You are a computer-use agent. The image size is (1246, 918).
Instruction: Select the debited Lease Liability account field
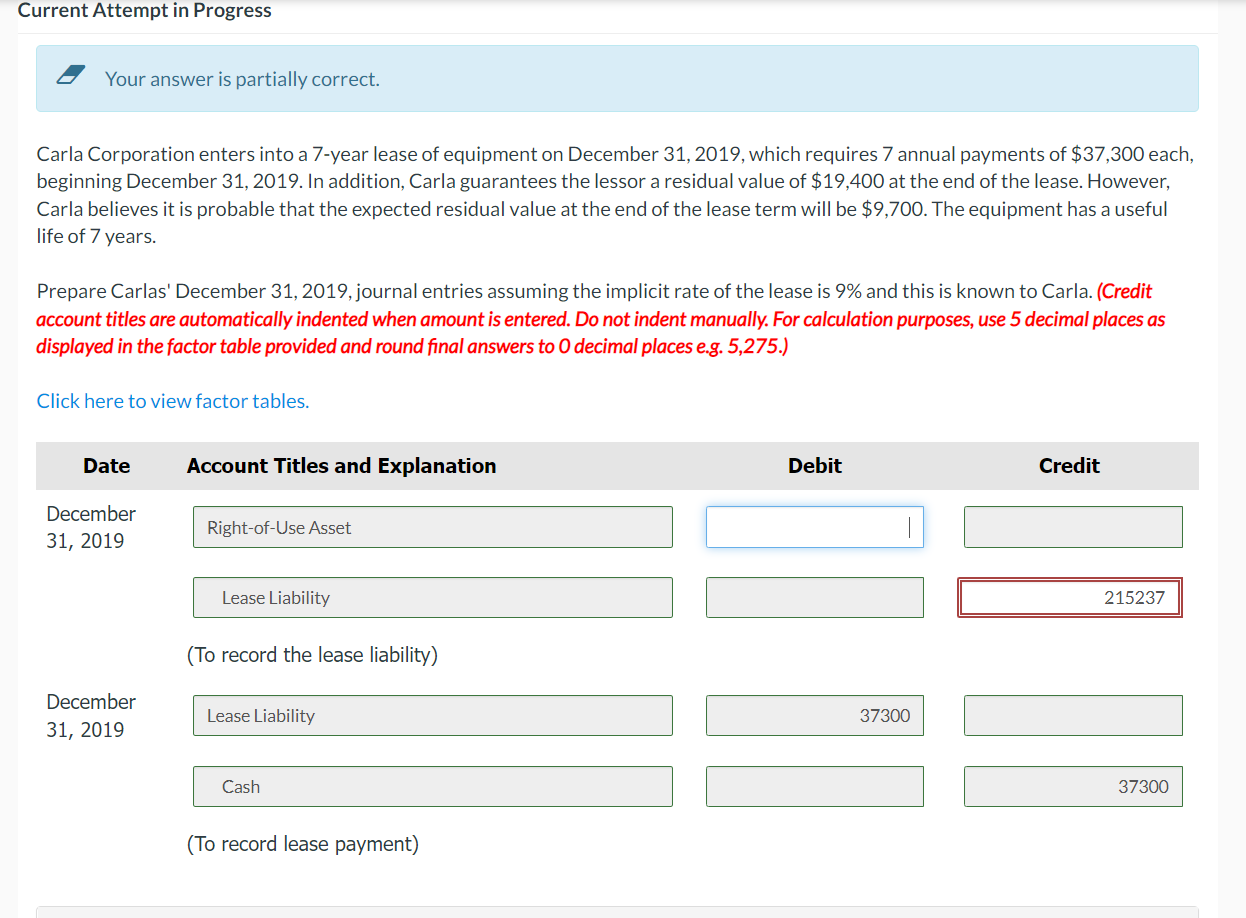(x=433, y=715)
